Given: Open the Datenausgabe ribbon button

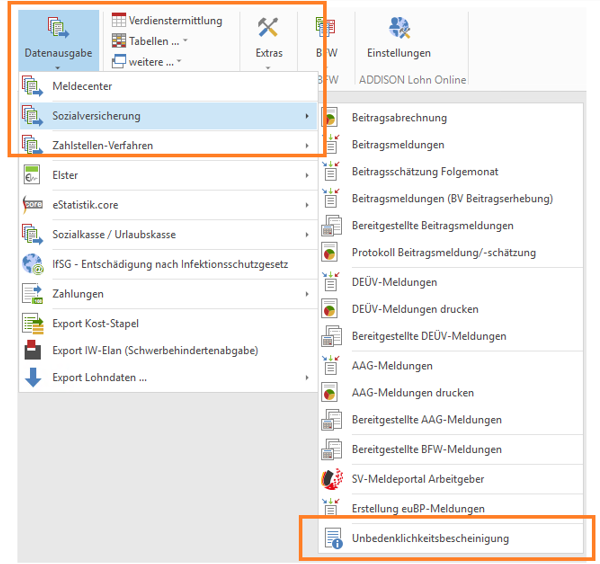Looking at the screenshot, I should [59, 40].
